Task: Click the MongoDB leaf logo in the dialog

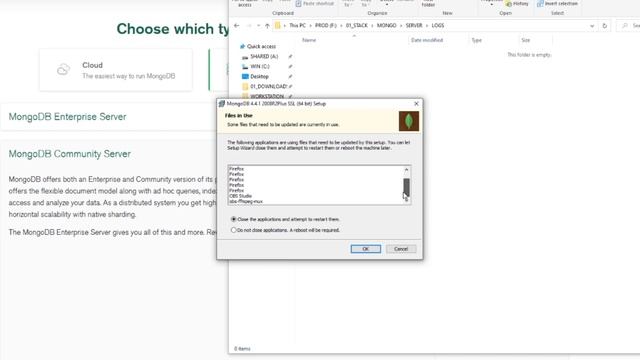Action: click(409, 121)
